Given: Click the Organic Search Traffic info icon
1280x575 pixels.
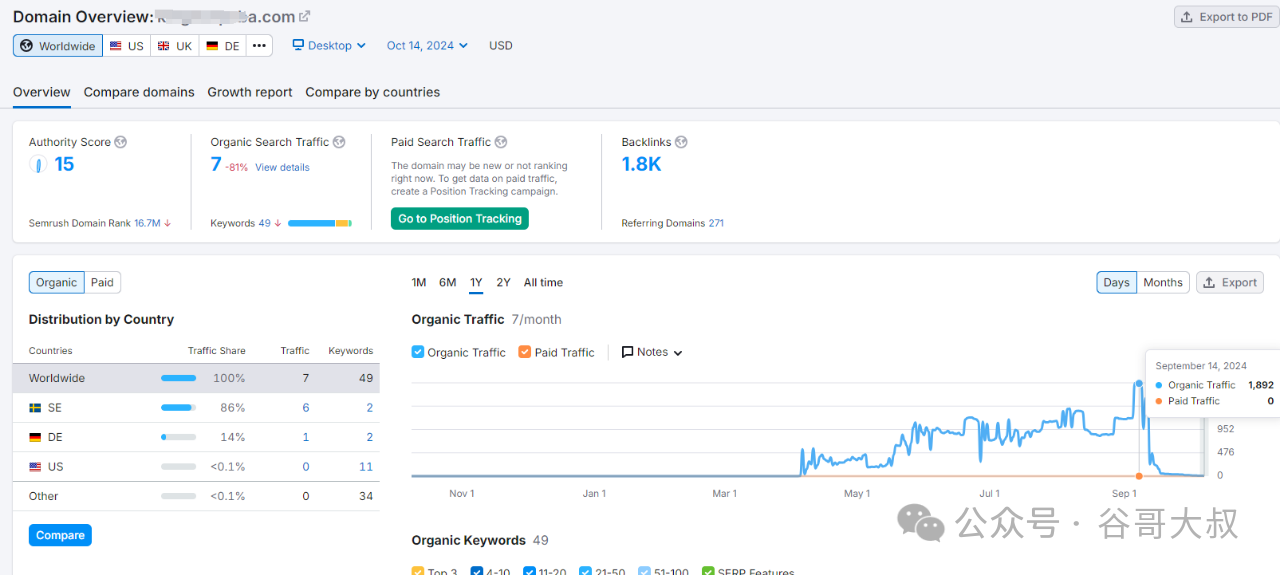Looking at the screenshot, I should tap(339, 142).
